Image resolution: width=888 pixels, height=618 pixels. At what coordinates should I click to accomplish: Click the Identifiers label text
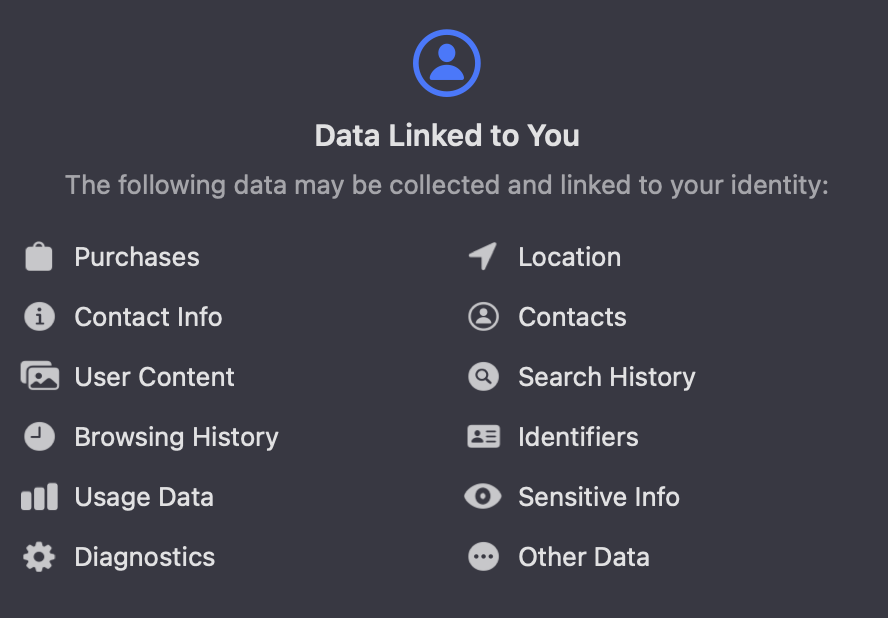(x=578, y=437)
